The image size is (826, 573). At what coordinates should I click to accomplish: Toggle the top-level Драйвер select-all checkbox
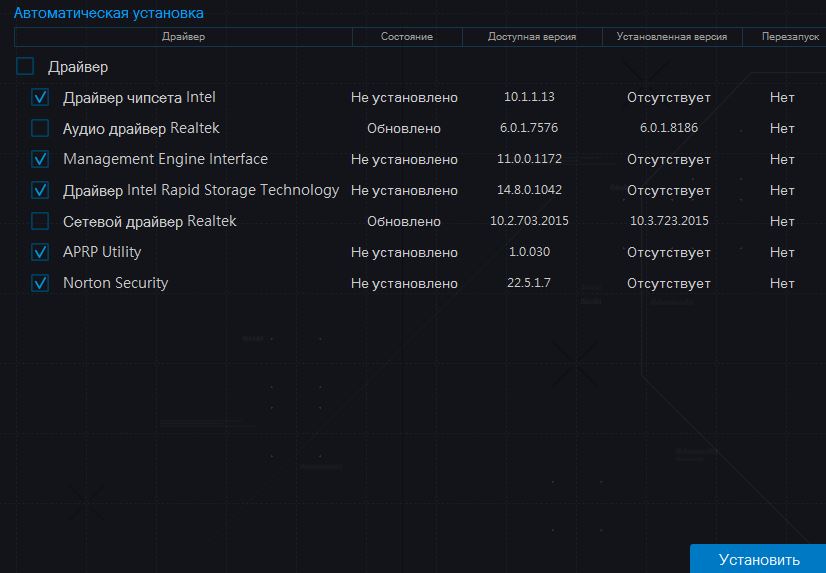point(26,67)
